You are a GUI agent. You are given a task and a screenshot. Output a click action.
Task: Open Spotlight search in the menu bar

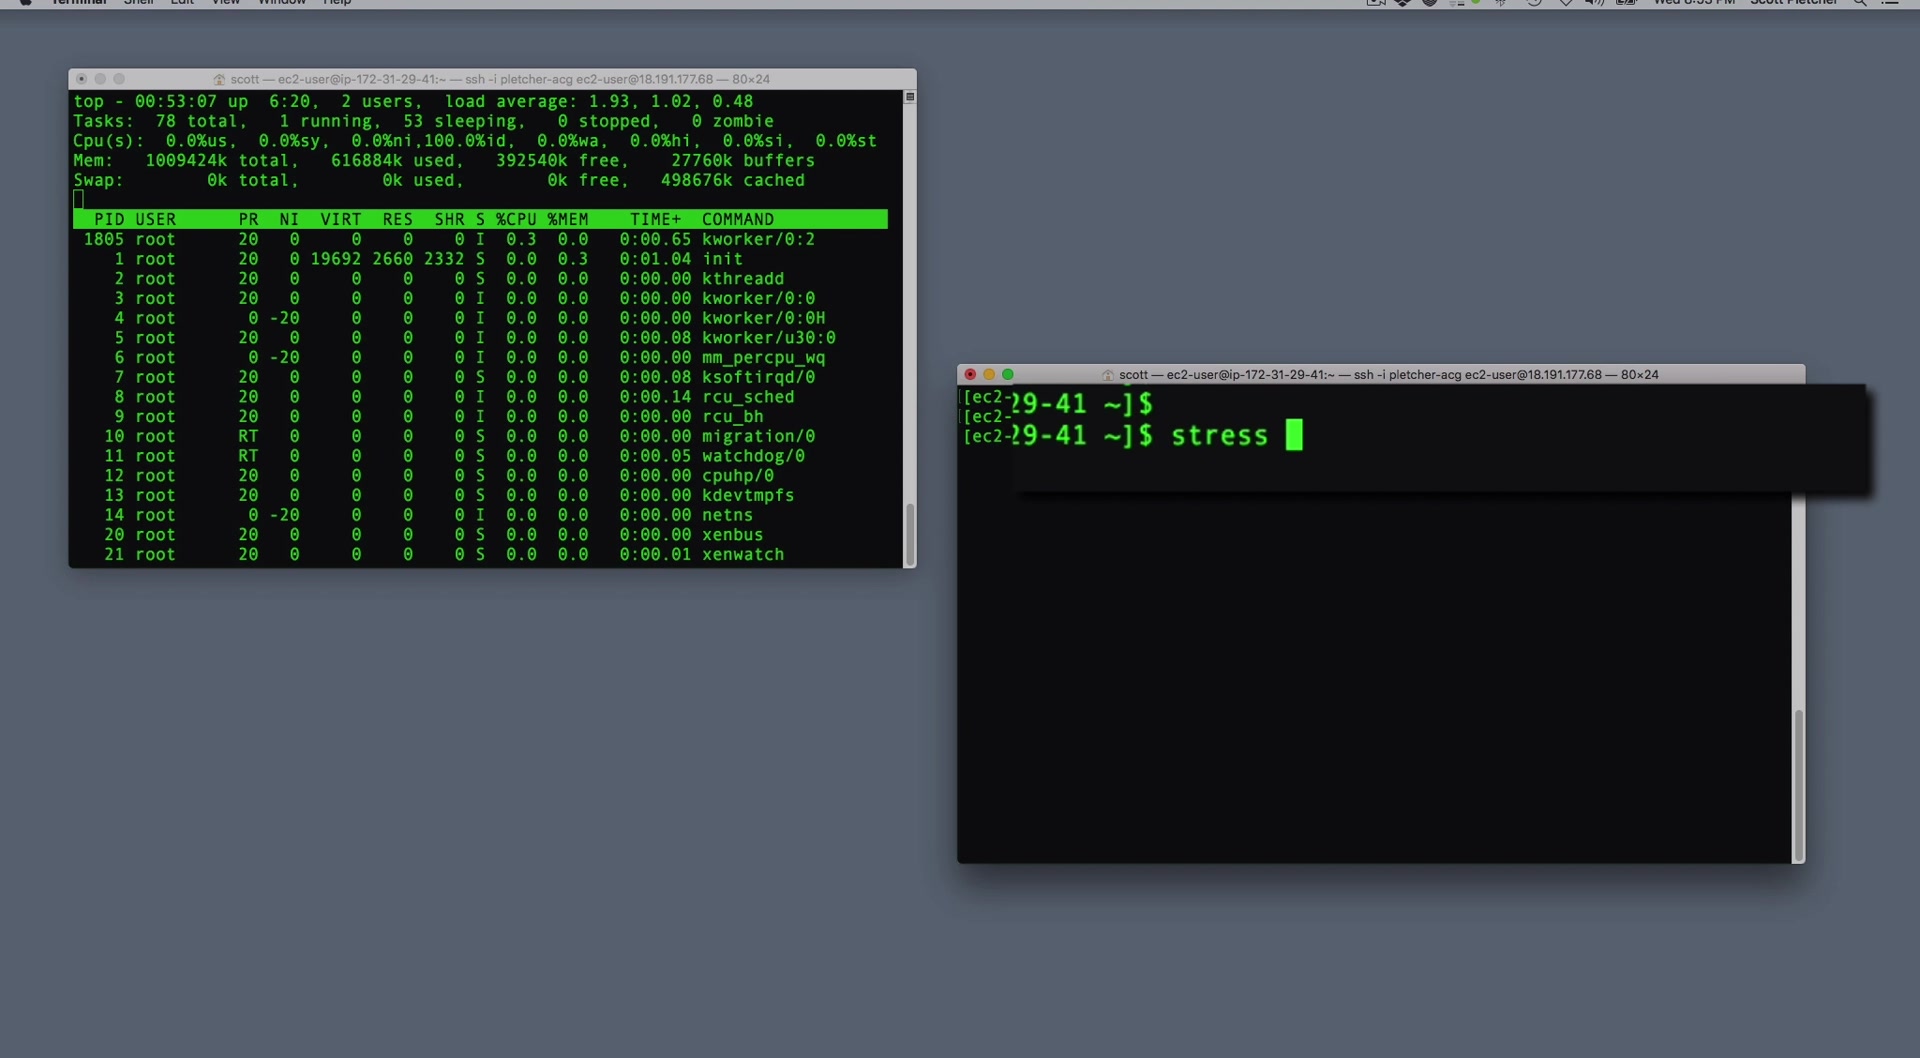coord(1860,3)
